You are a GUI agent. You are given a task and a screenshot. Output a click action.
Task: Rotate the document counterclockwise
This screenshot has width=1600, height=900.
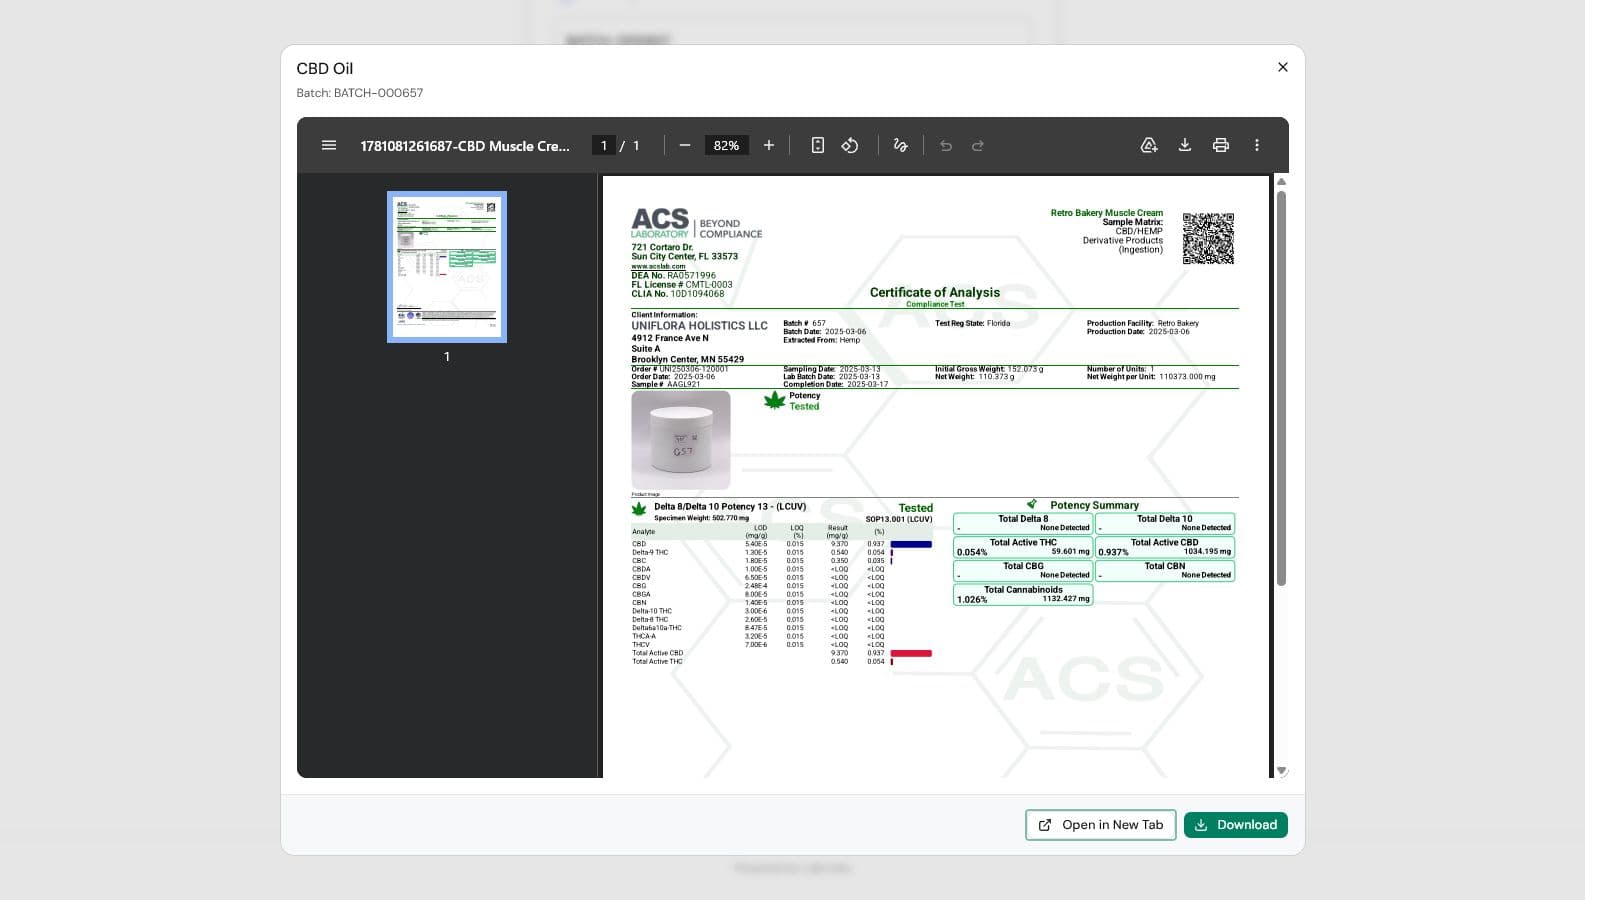pos(850,145)
